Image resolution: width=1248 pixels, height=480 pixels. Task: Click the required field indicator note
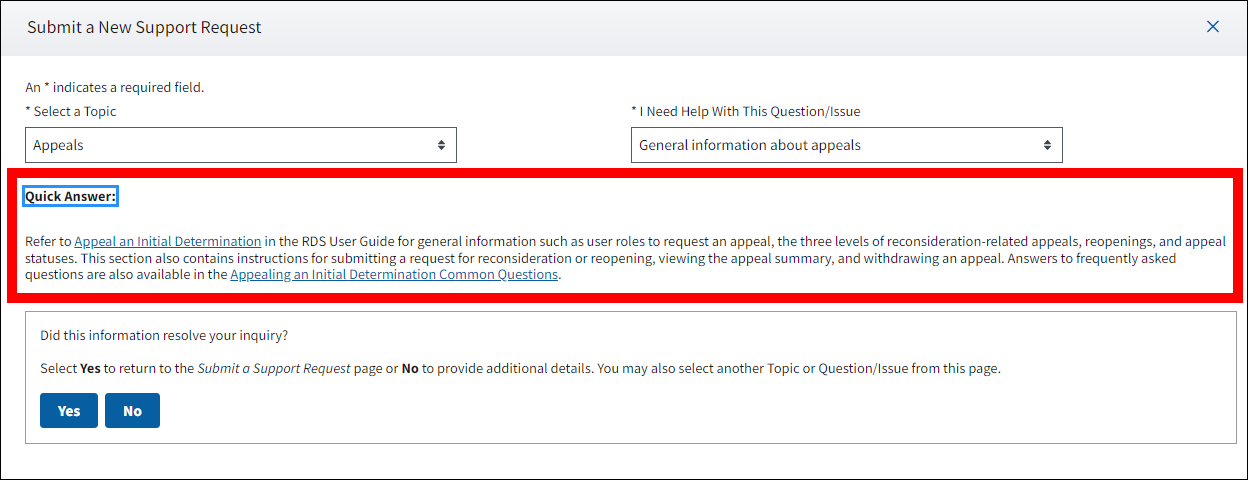tap(114, 87)
